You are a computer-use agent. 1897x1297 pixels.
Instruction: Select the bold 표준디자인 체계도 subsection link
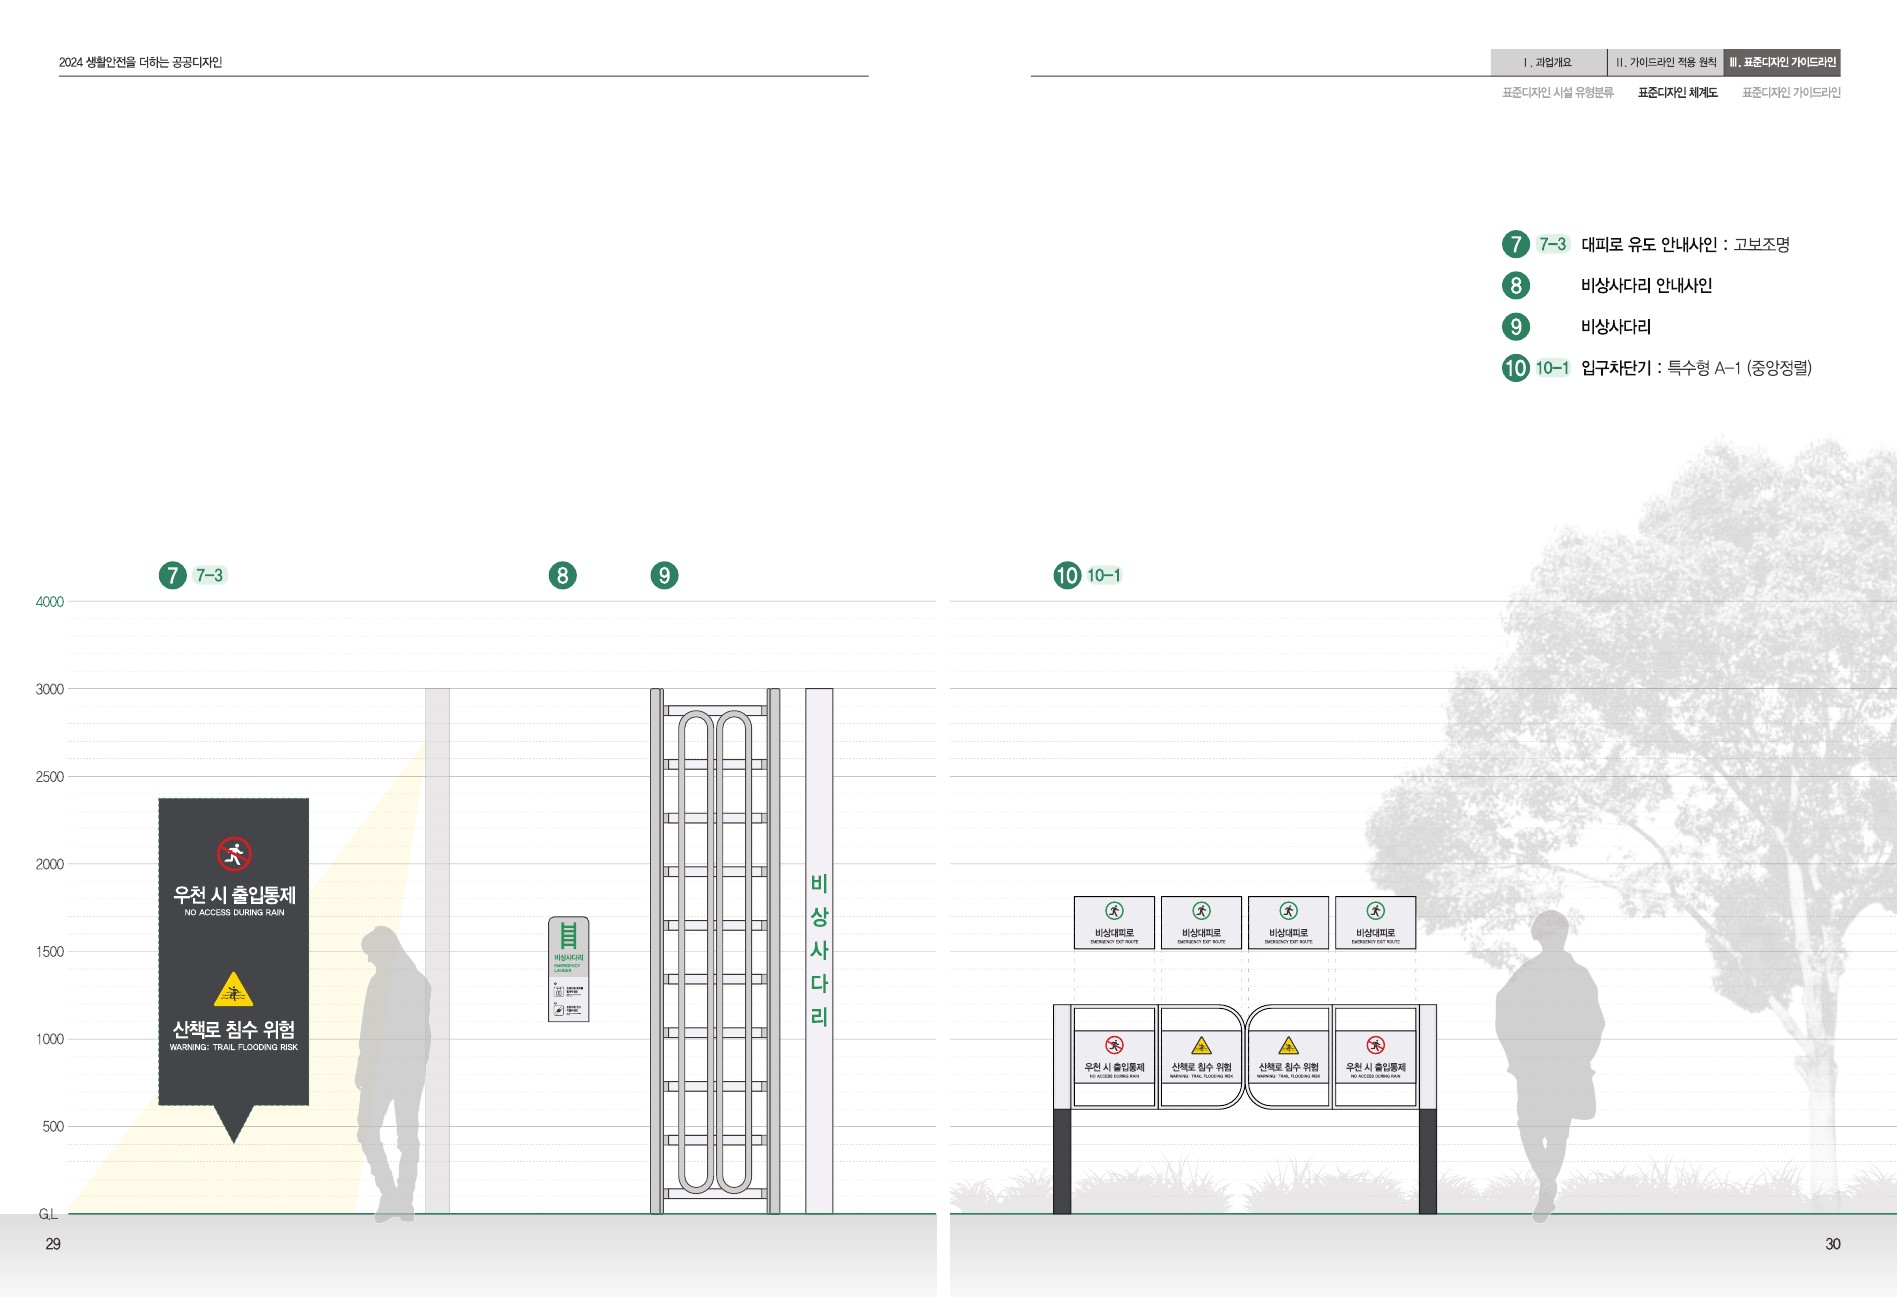point(1677,93)
